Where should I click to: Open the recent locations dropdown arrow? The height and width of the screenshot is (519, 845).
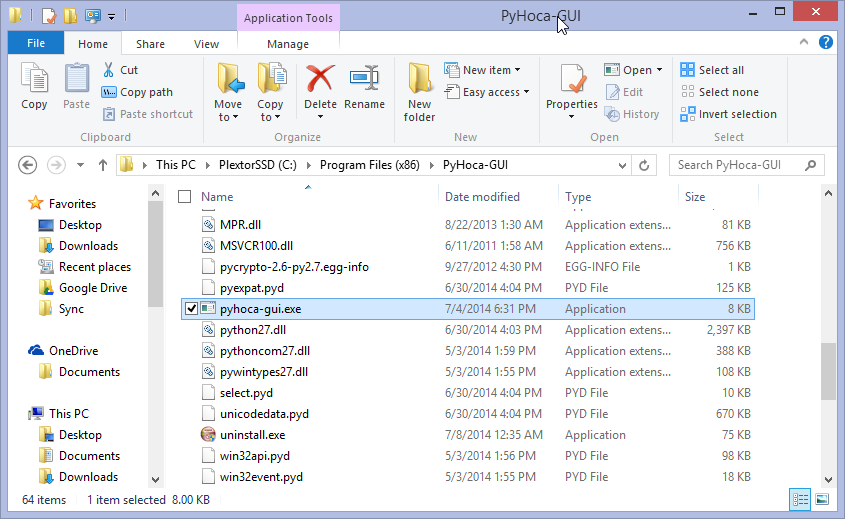tap(80, 165)
